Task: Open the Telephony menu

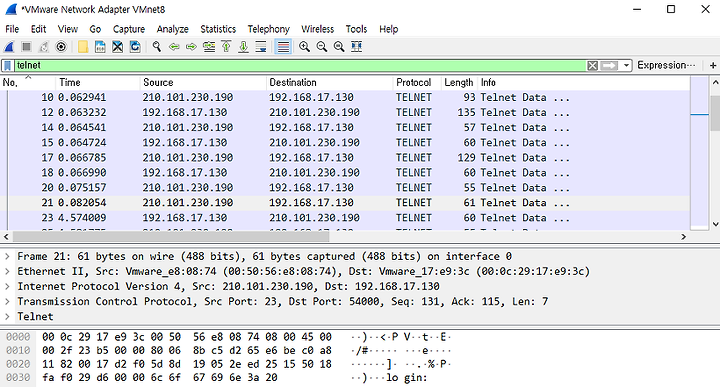Action: click(x=269, y=29)
